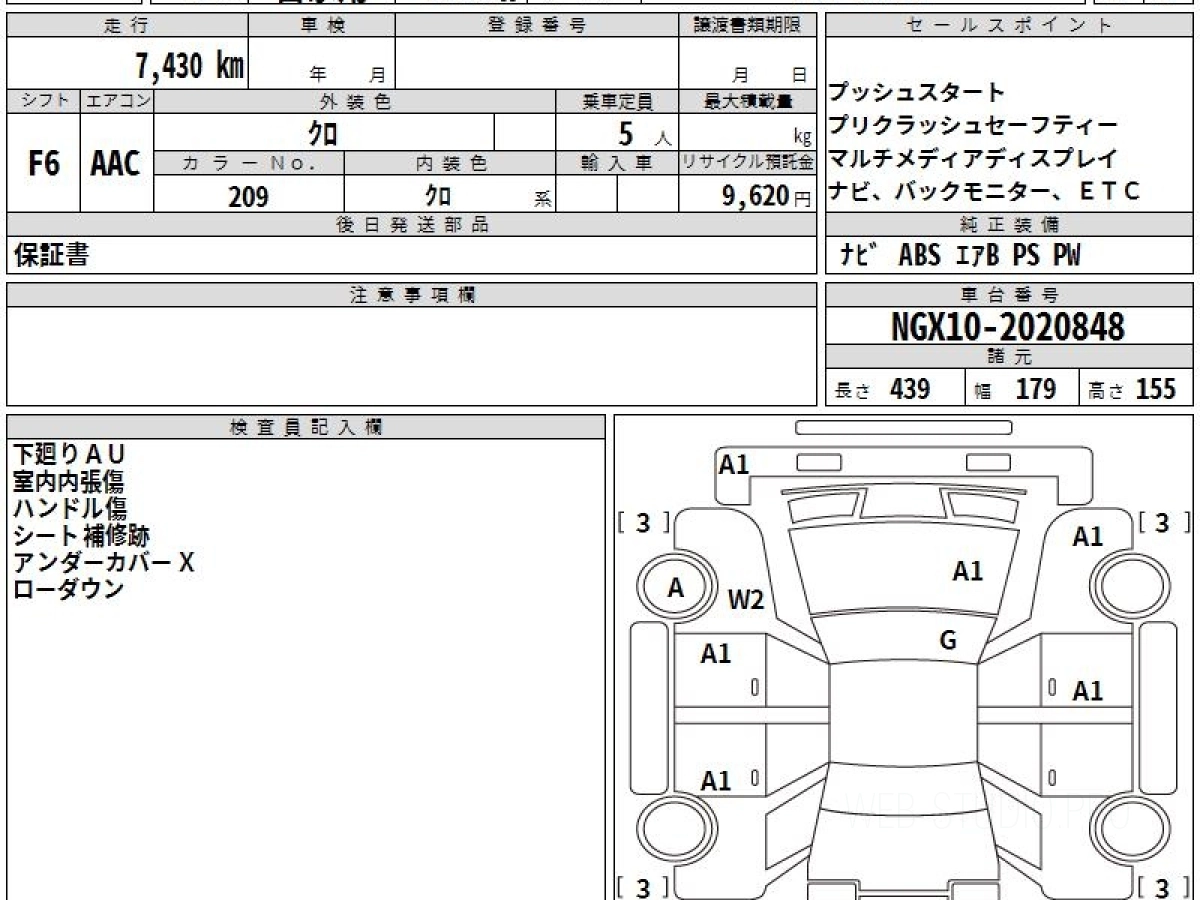Select the 最大積載量 header
Screen dimensions: 1200x900
click(x=747, y=101)
